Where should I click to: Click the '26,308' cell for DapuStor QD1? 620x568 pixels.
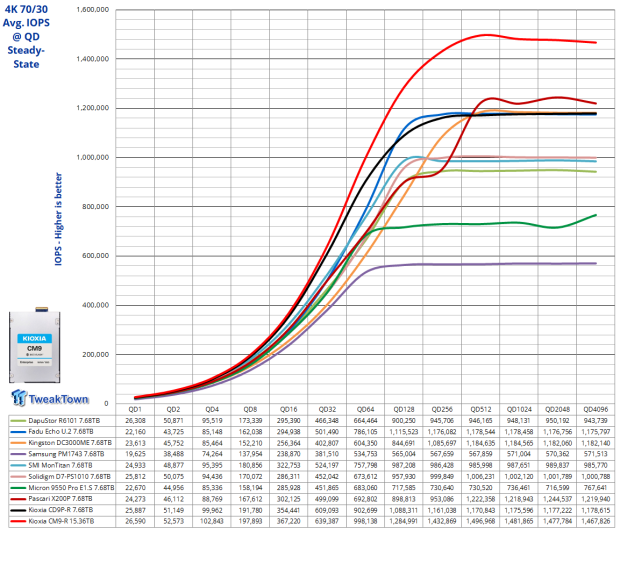click(135, 420)
